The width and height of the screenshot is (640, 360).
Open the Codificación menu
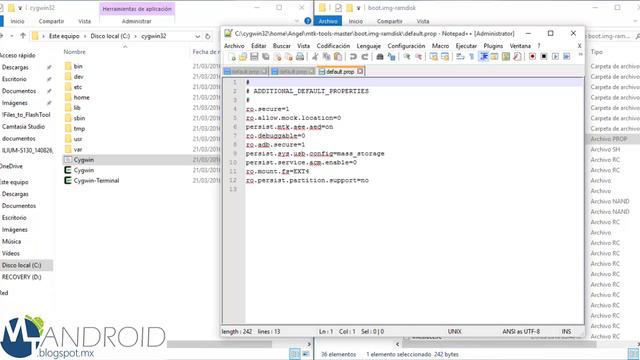(x=333, y=46)
